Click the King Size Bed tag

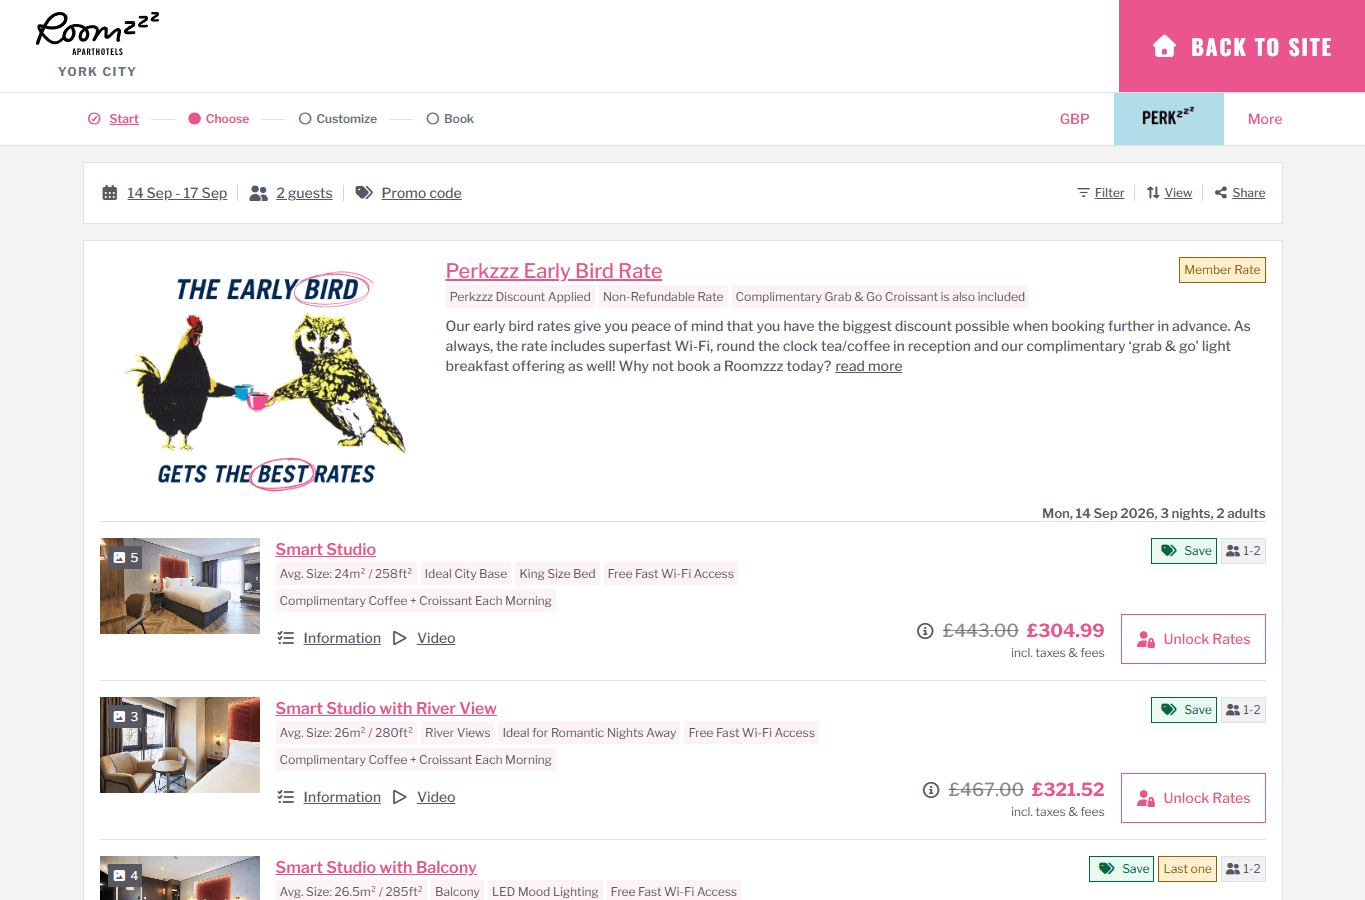[557, 574]
